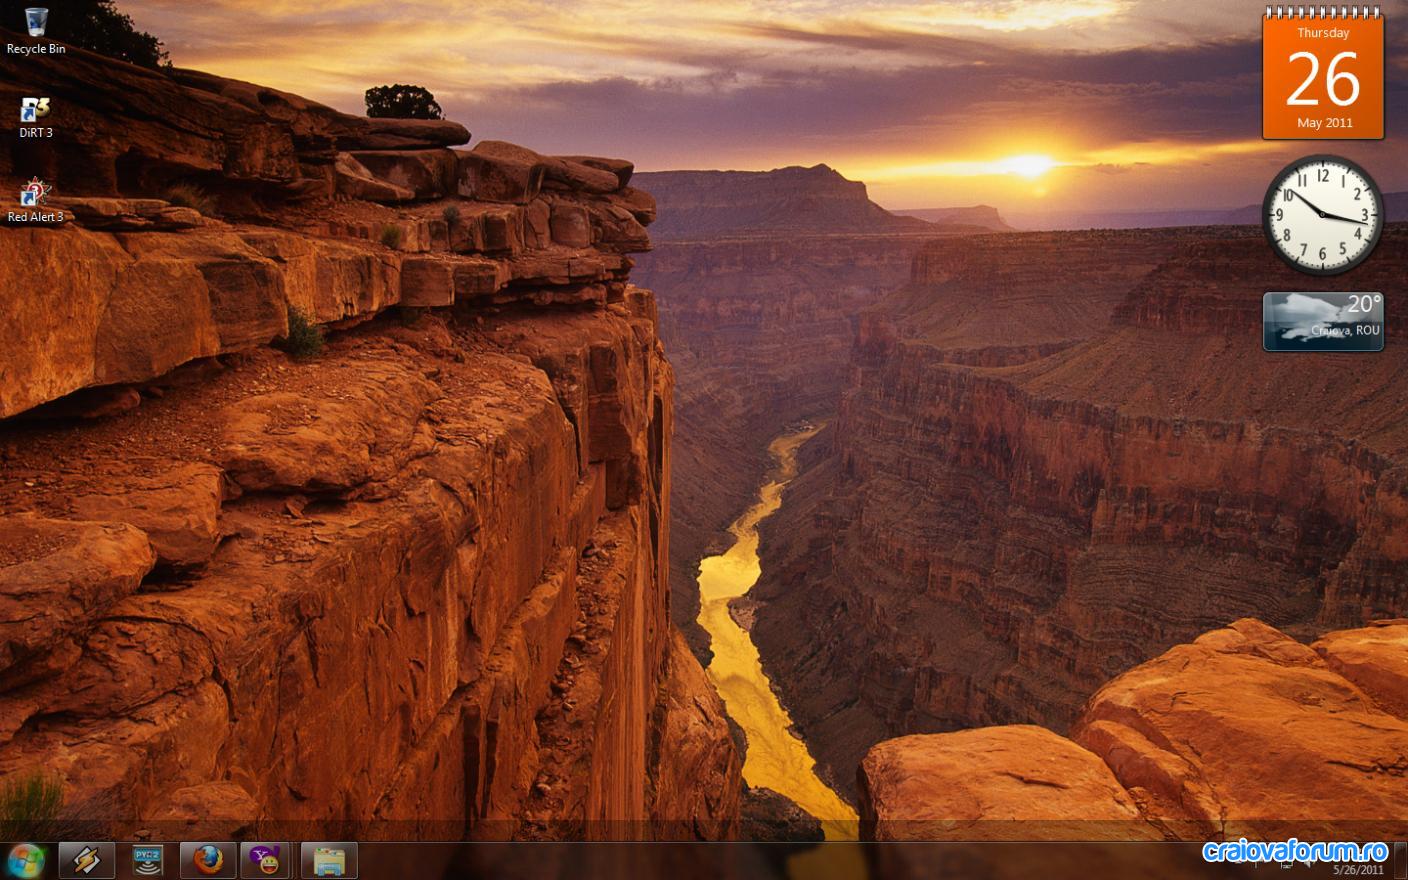Screen dimensions: 1408x880
Task: Open the radio wave app on the taskbar
Action: 148,860
